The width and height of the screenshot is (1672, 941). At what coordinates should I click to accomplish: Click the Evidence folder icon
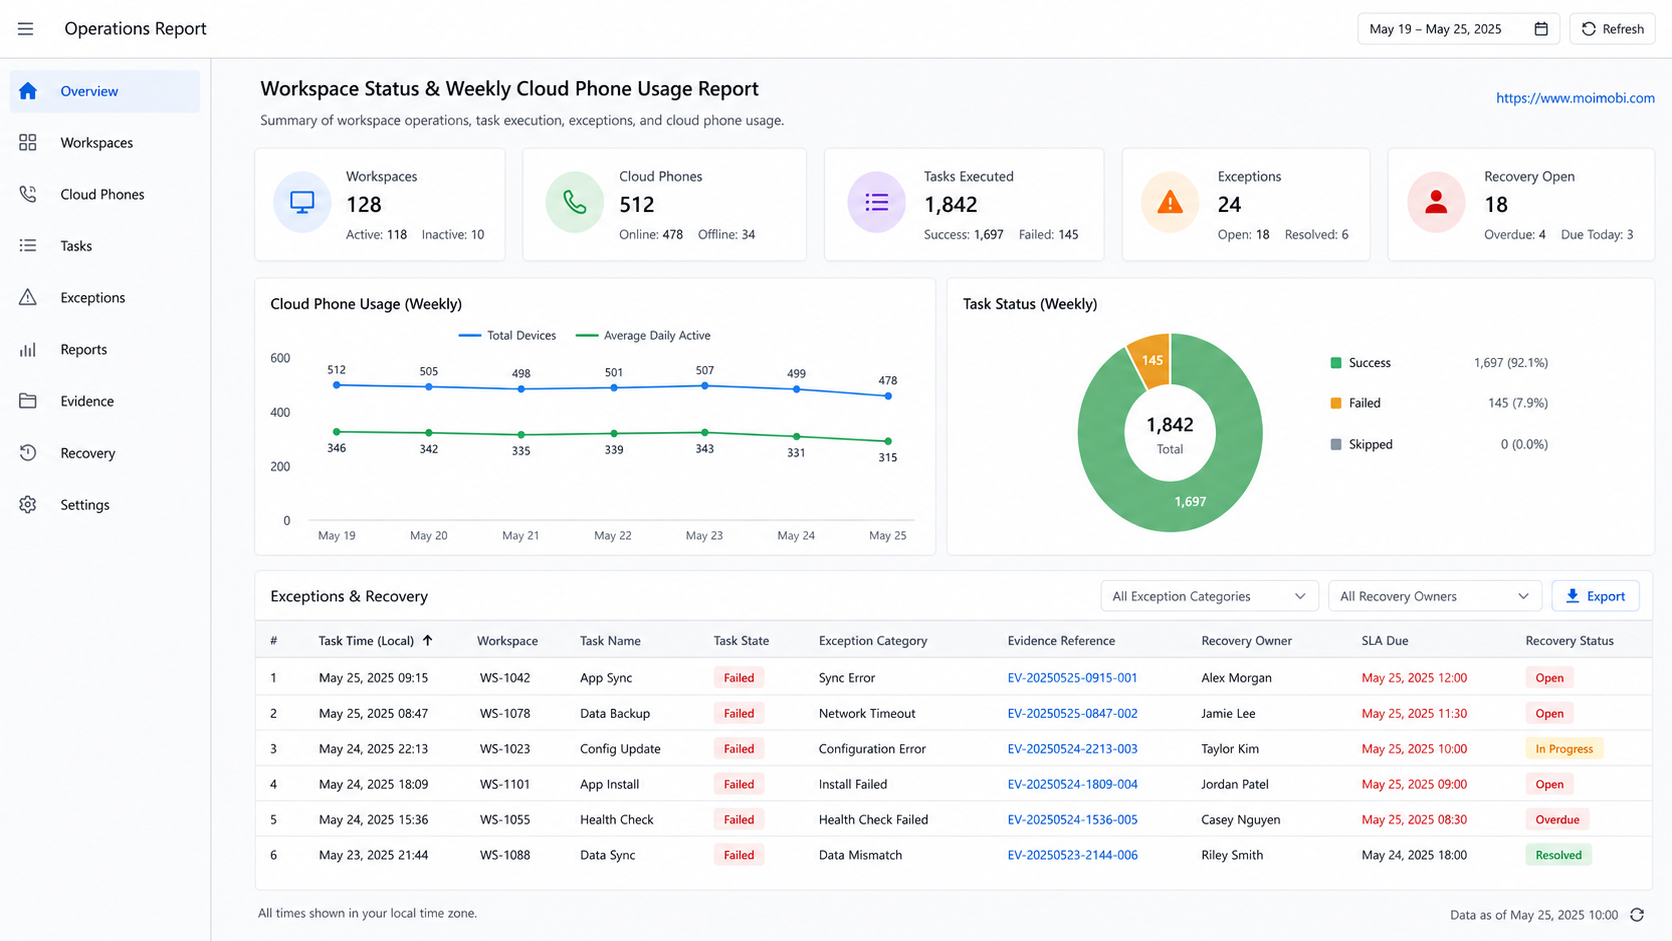28,401
